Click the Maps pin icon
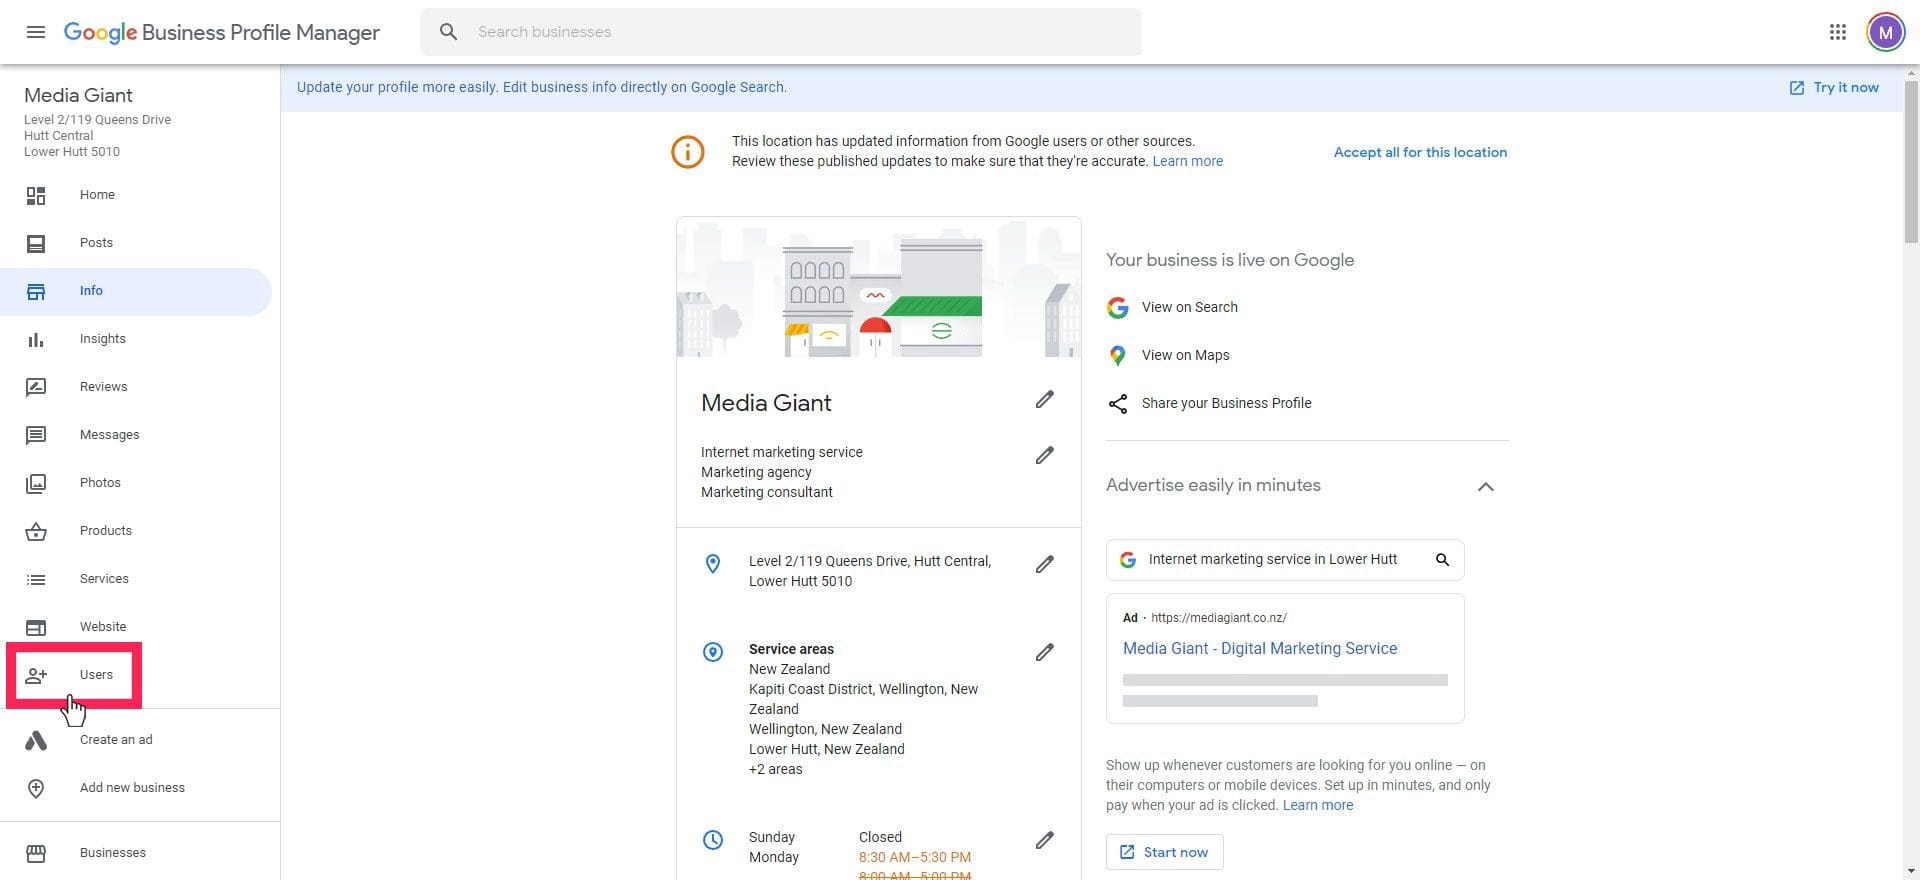This screenshot has width=1920, height=880. coord(1118,356)
